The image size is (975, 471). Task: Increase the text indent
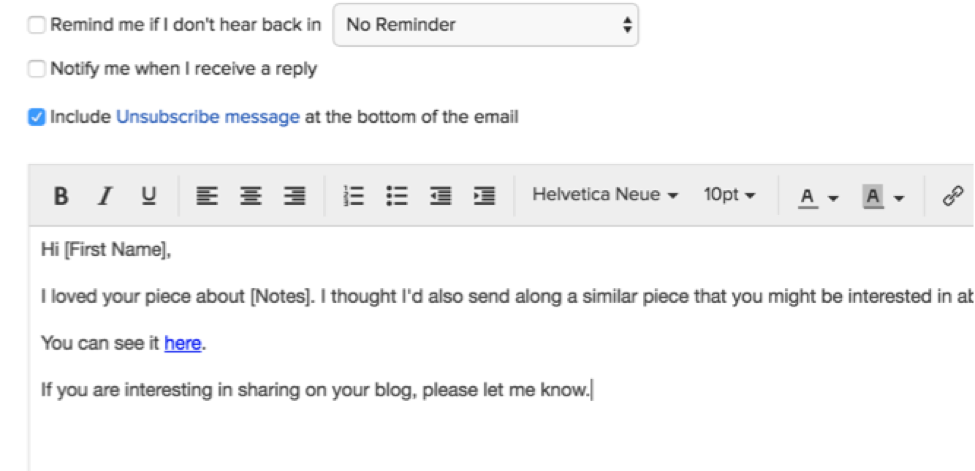[484, 196]
